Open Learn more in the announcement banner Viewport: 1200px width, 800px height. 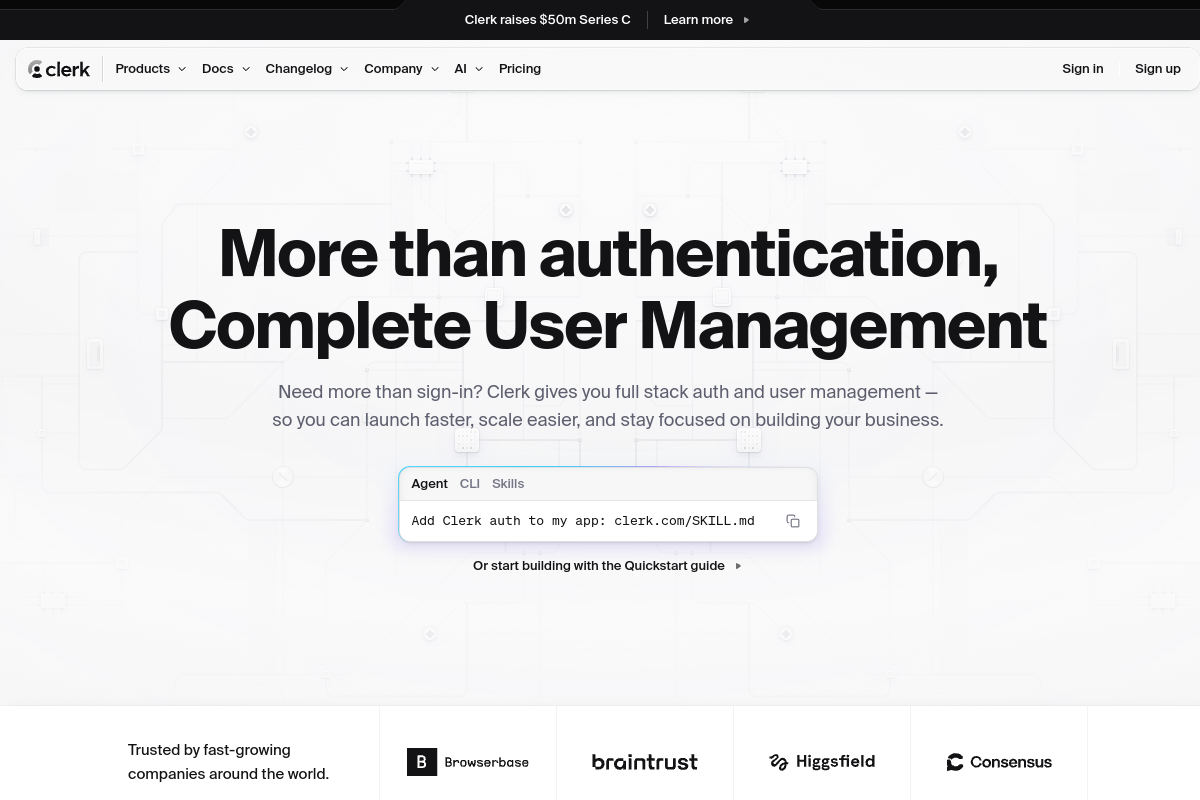(706, 20)
